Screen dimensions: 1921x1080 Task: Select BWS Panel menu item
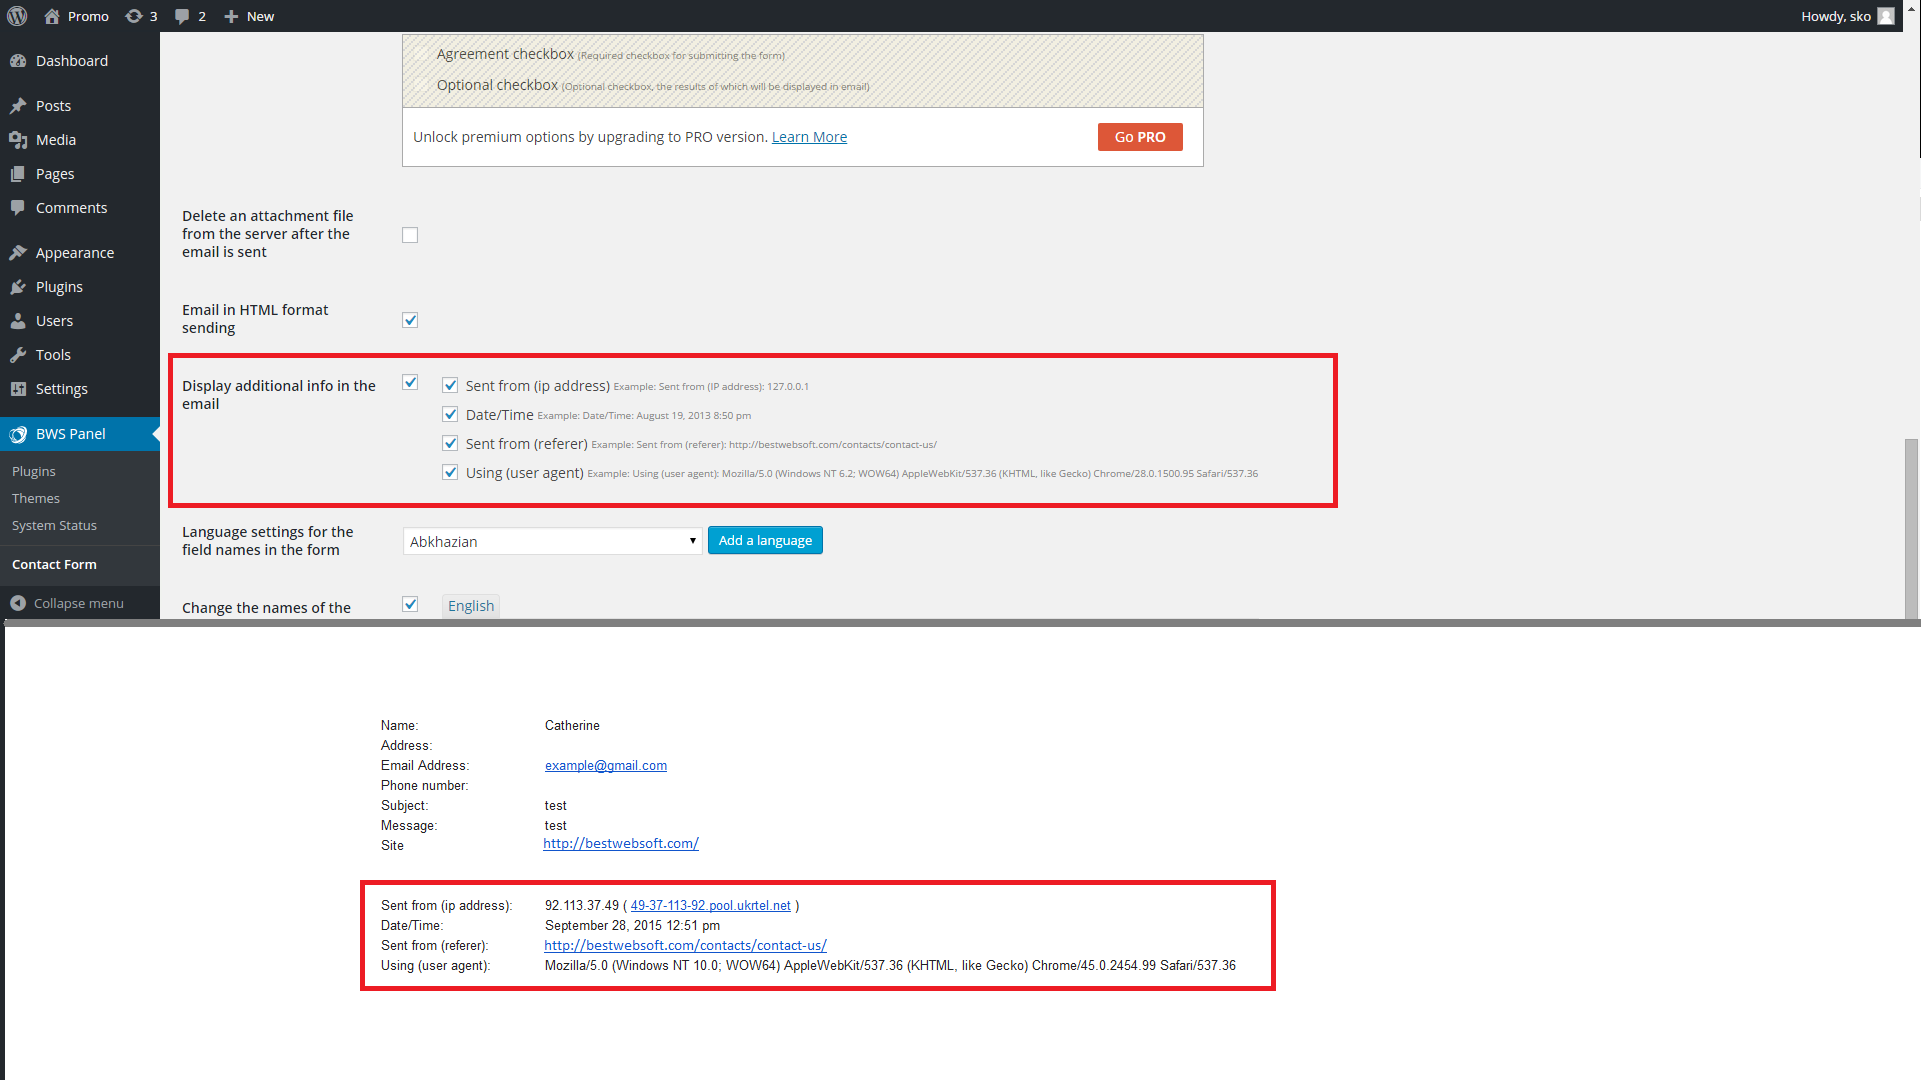(80, 434)
